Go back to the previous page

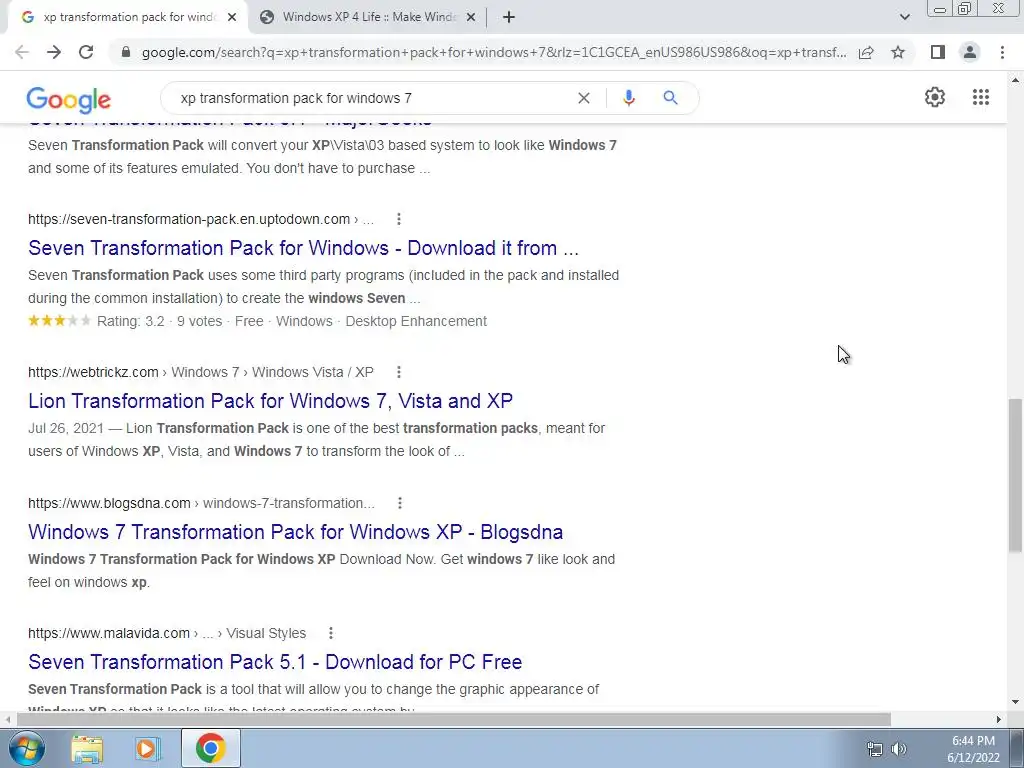22,52
